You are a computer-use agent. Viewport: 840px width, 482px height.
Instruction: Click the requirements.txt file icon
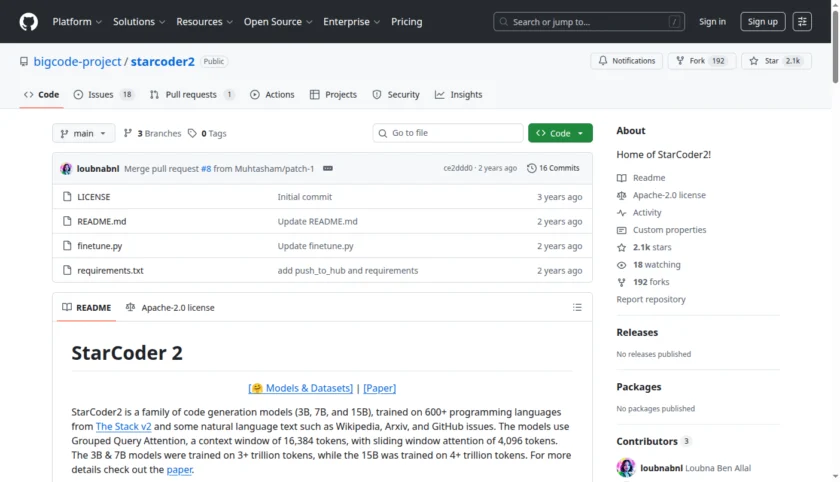point(67,270)
